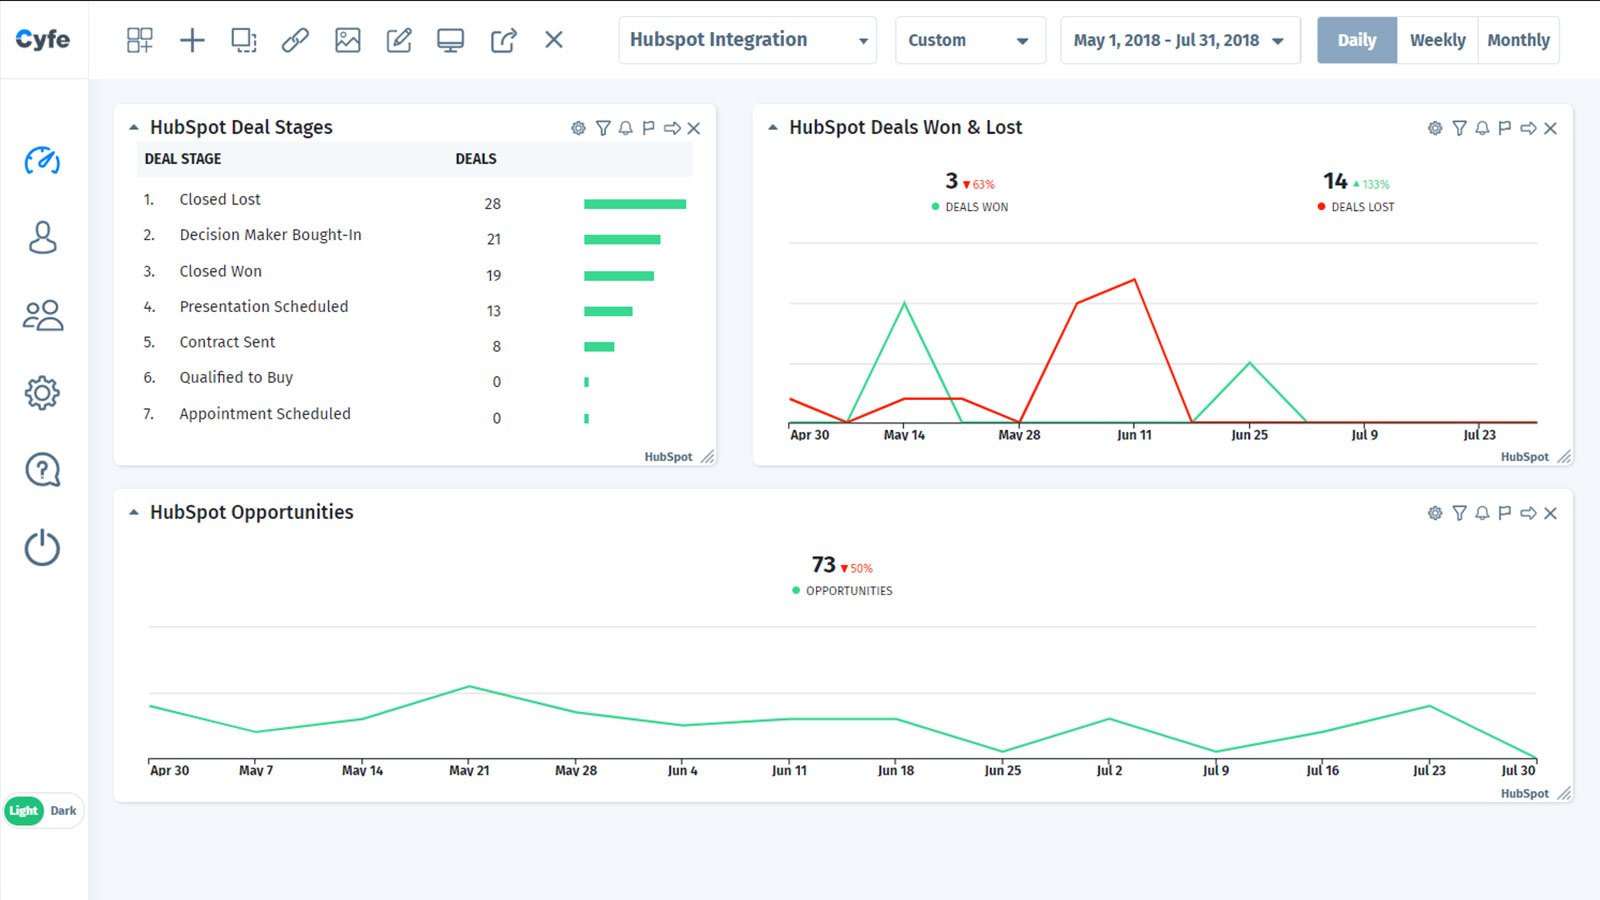The image size is (1600, 900).
Task: Select the Light theme toggle
Action: [24, 811]
